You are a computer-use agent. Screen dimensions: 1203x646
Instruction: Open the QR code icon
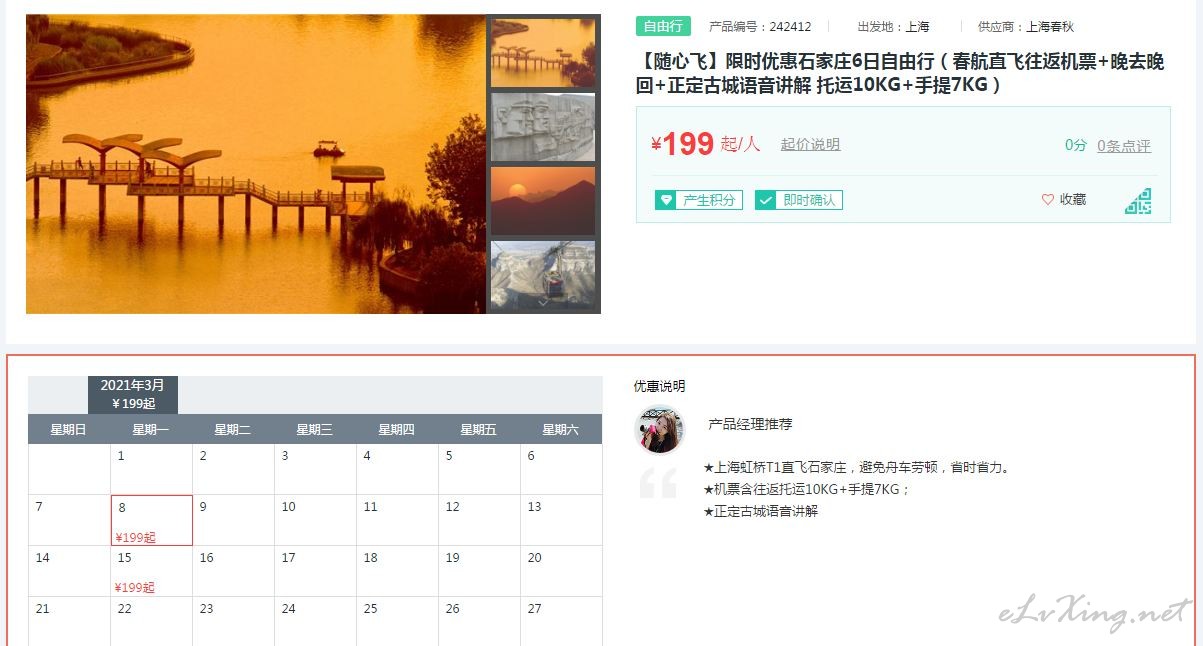(1138, 201)
